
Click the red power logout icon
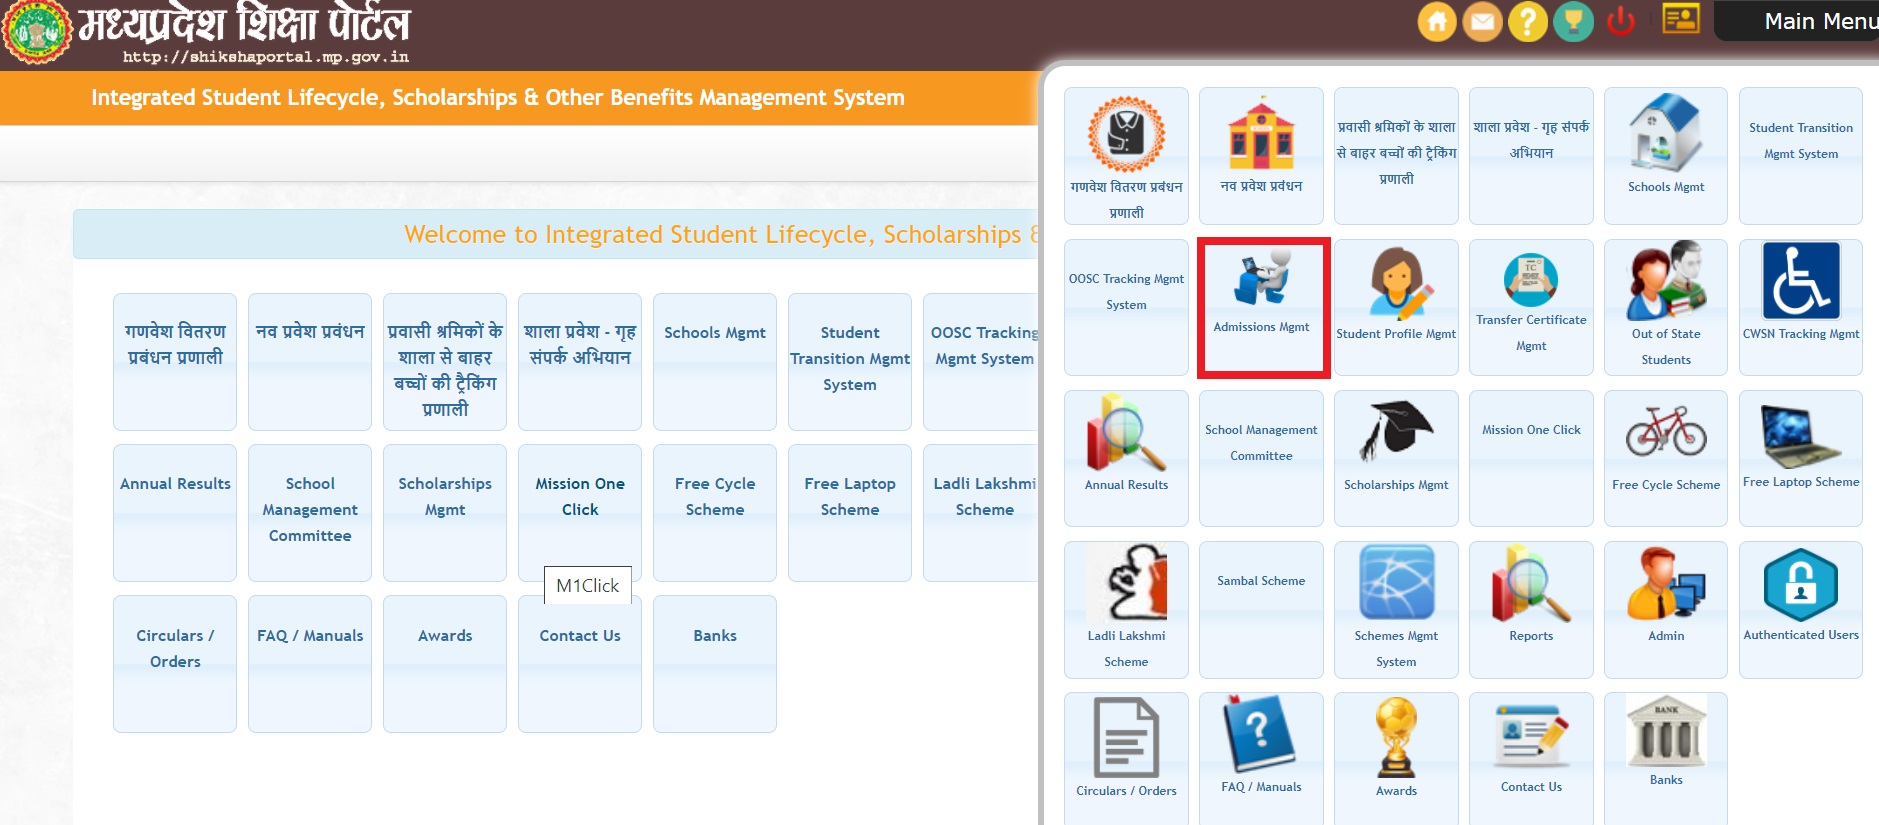pos(1620,22)
